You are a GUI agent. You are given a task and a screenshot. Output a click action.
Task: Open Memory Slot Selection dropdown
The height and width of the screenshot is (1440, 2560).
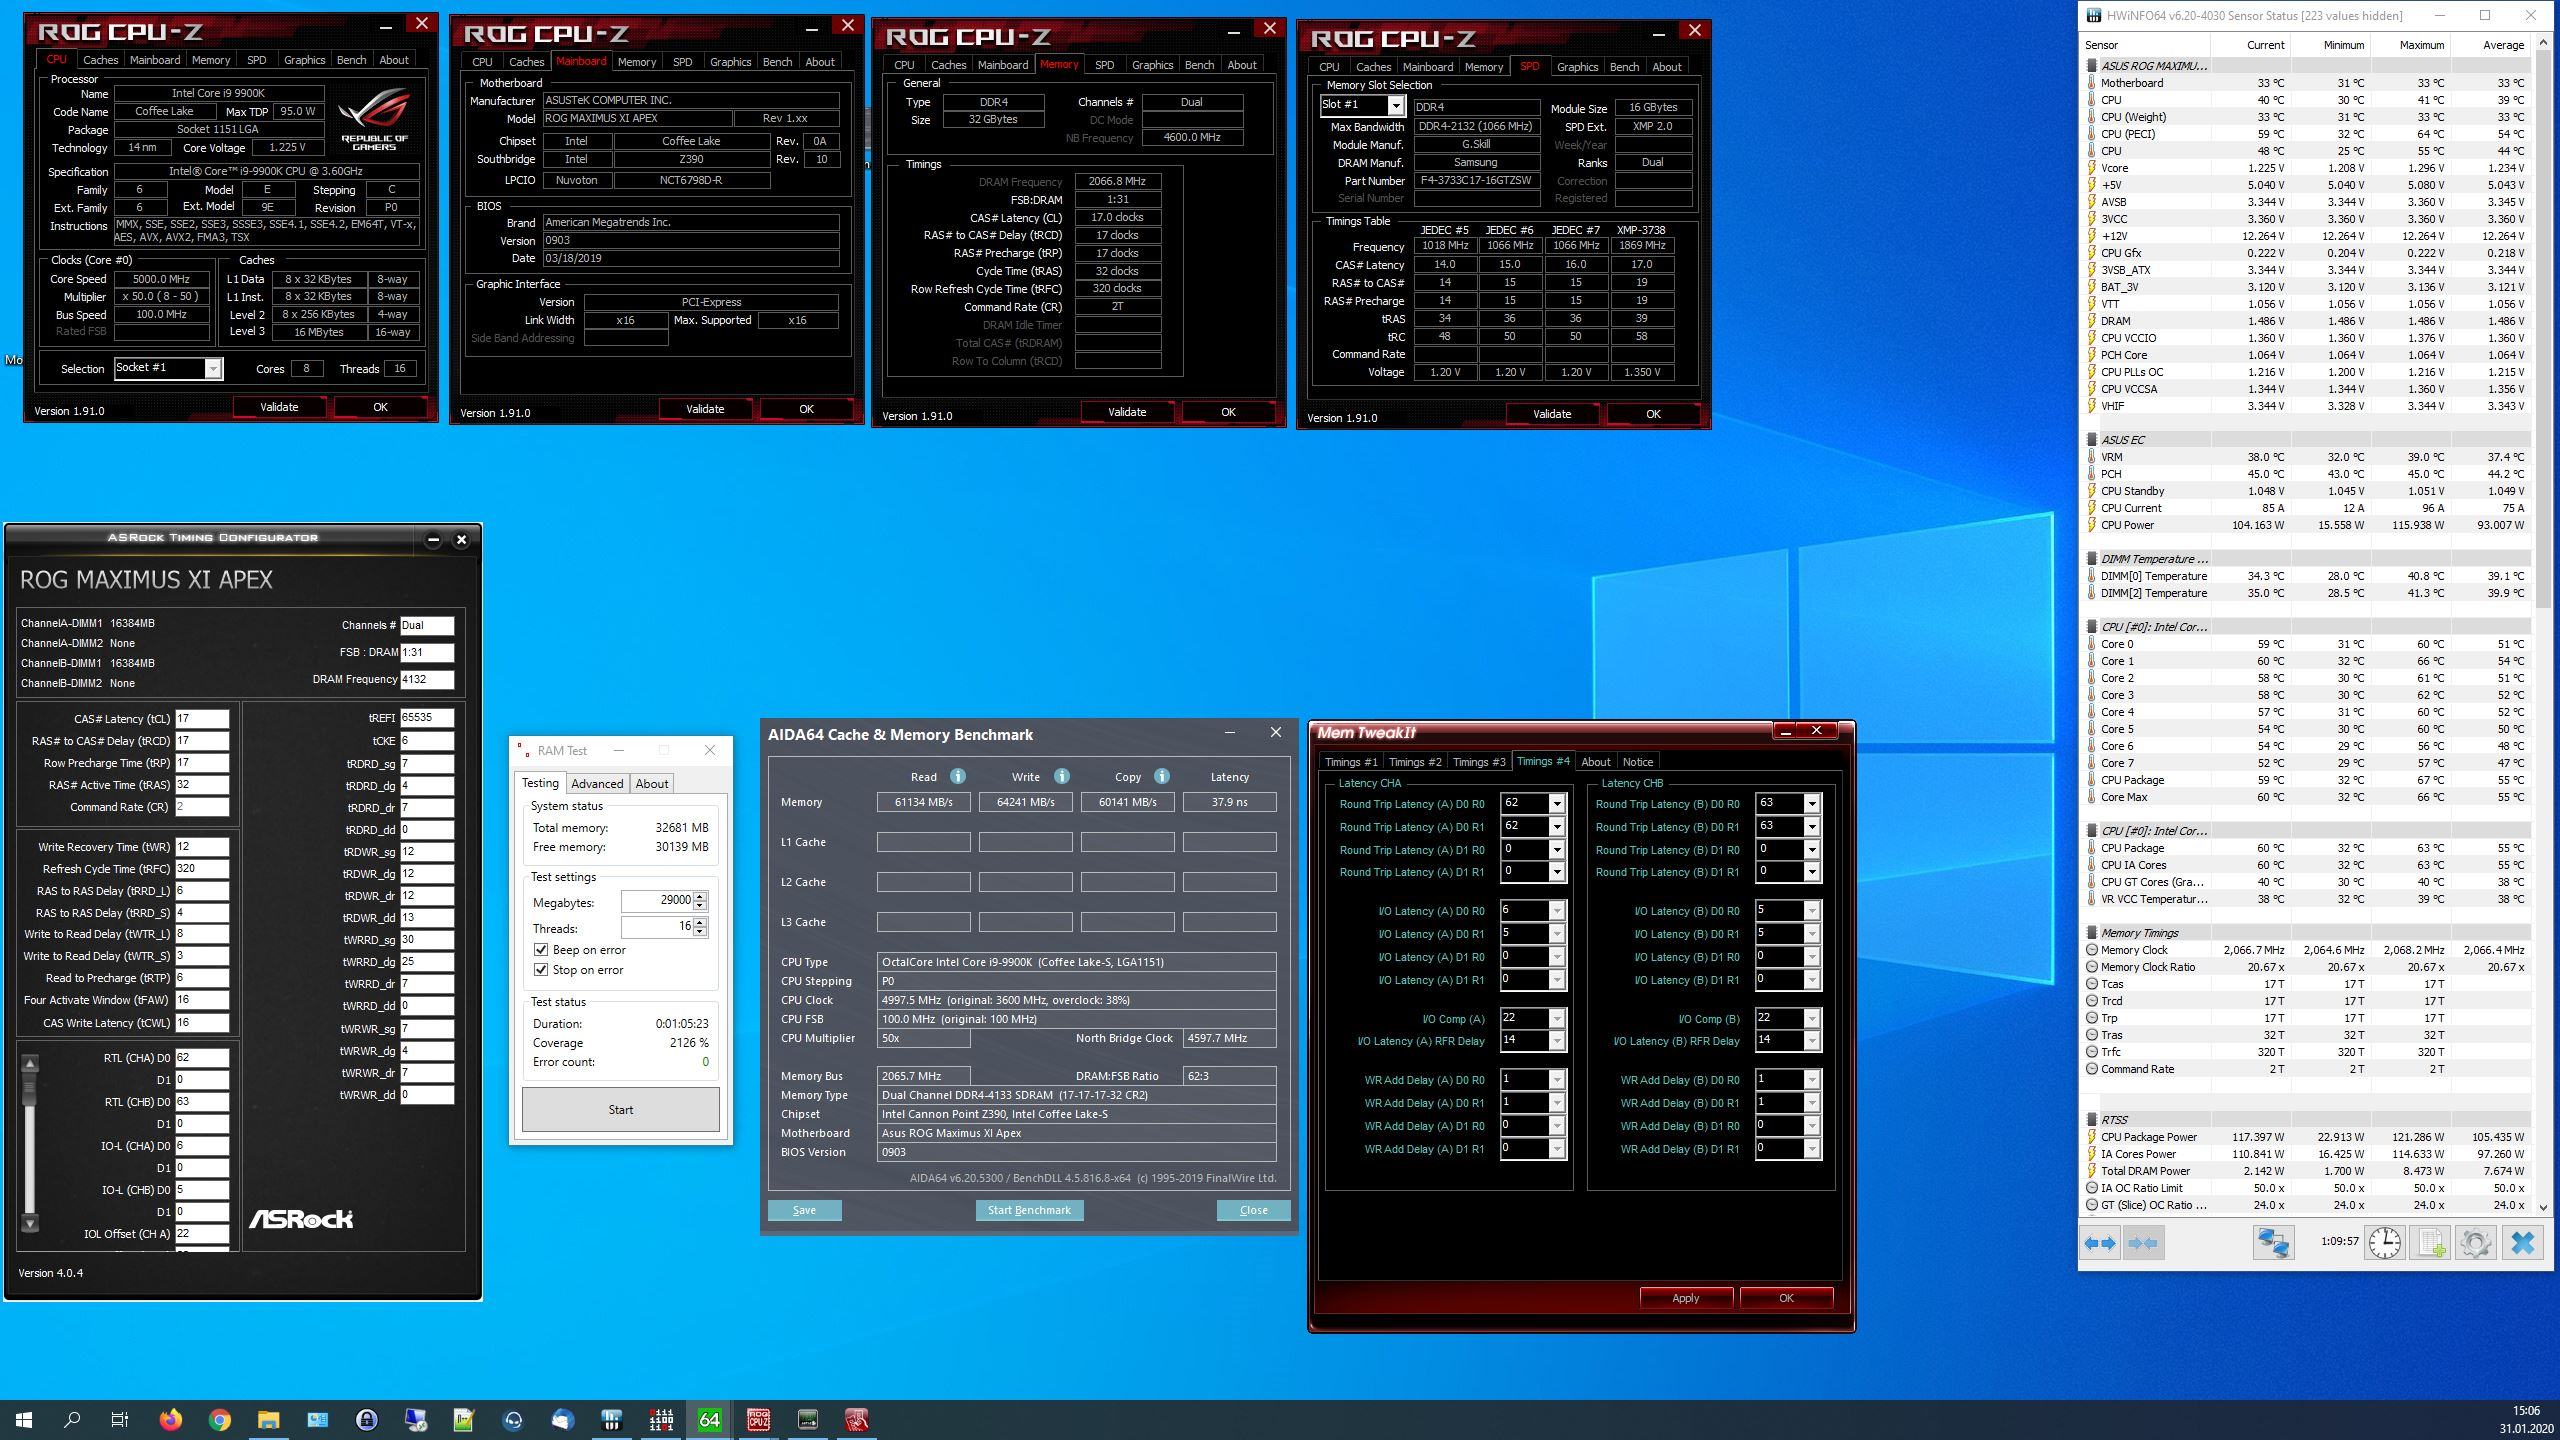1395,105
